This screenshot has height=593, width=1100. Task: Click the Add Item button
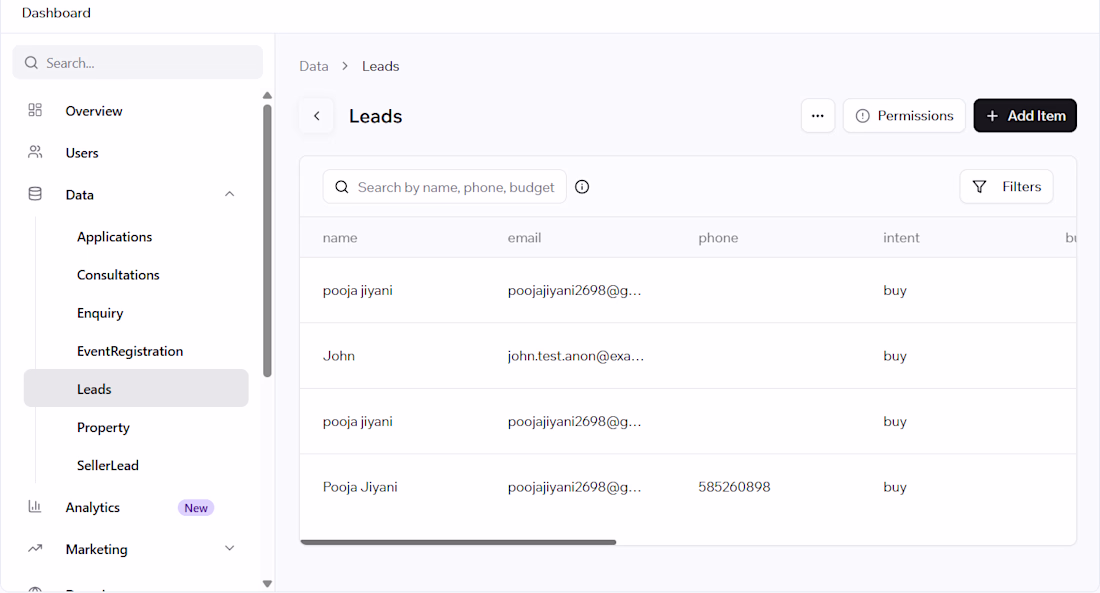[x=1025, y=116]
